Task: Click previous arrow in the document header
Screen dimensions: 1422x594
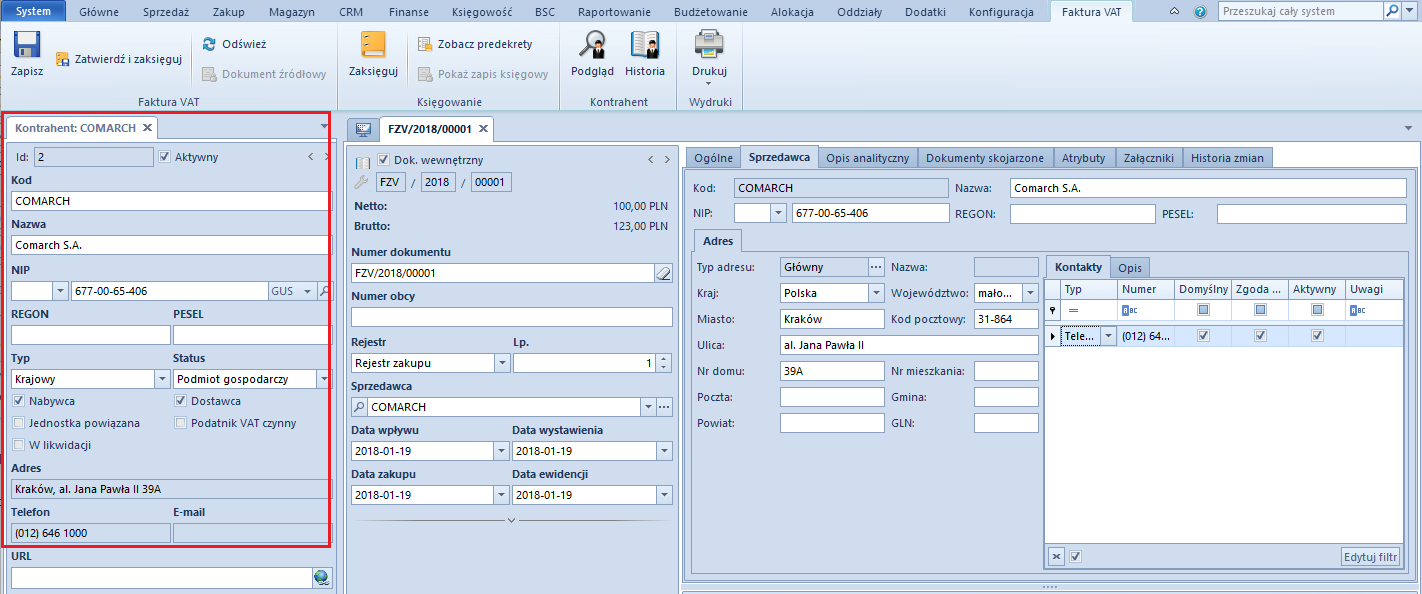Action: 651,159
